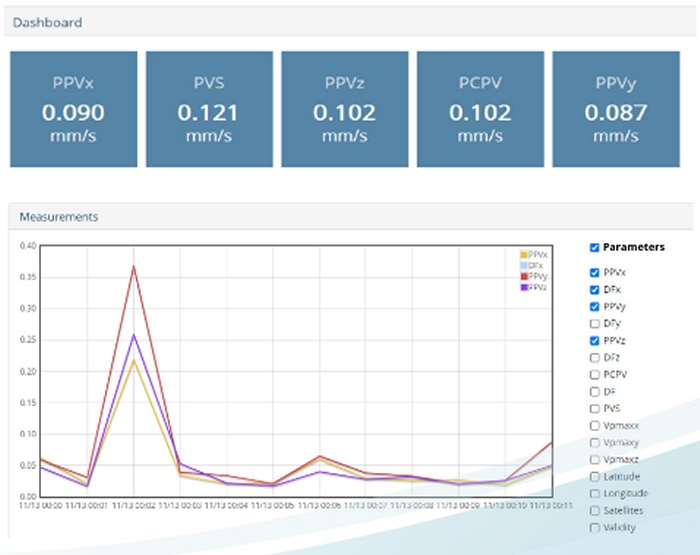Enable the DFy parameter checkbox
The width and height of the screenshot is (700, 555).
tap(595, 323)
